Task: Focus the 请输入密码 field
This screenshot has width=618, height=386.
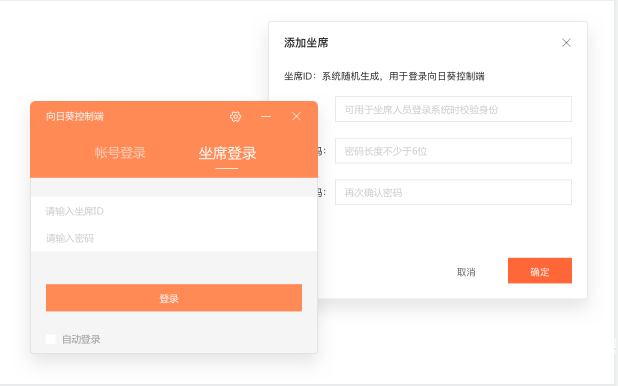Action: coord(174,238)
